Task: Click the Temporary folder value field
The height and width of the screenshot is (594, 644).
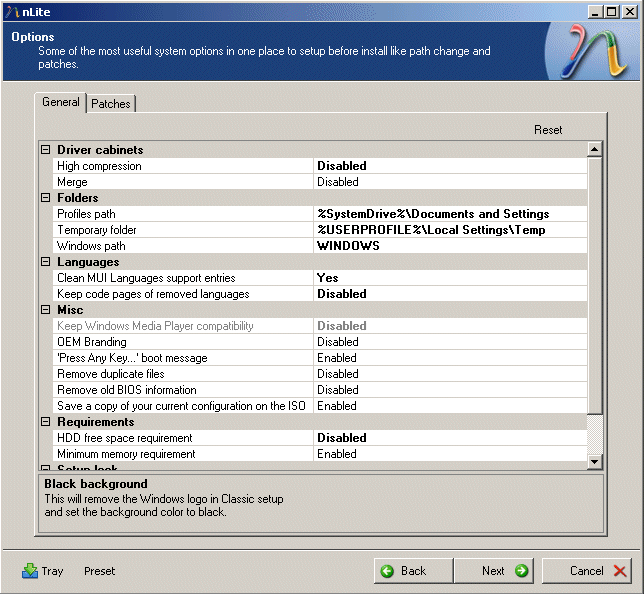Action: click(450, 230)
